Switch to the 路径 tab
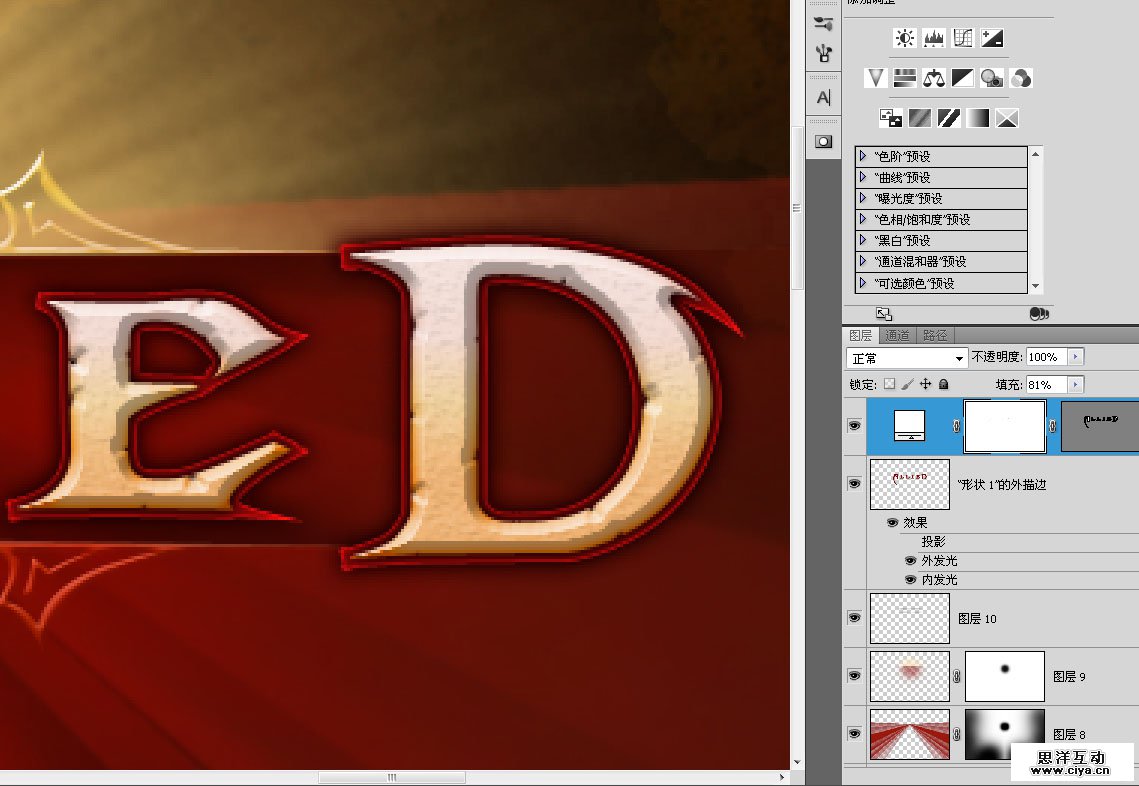This screenshot has height=786, width=1139. 936,335
